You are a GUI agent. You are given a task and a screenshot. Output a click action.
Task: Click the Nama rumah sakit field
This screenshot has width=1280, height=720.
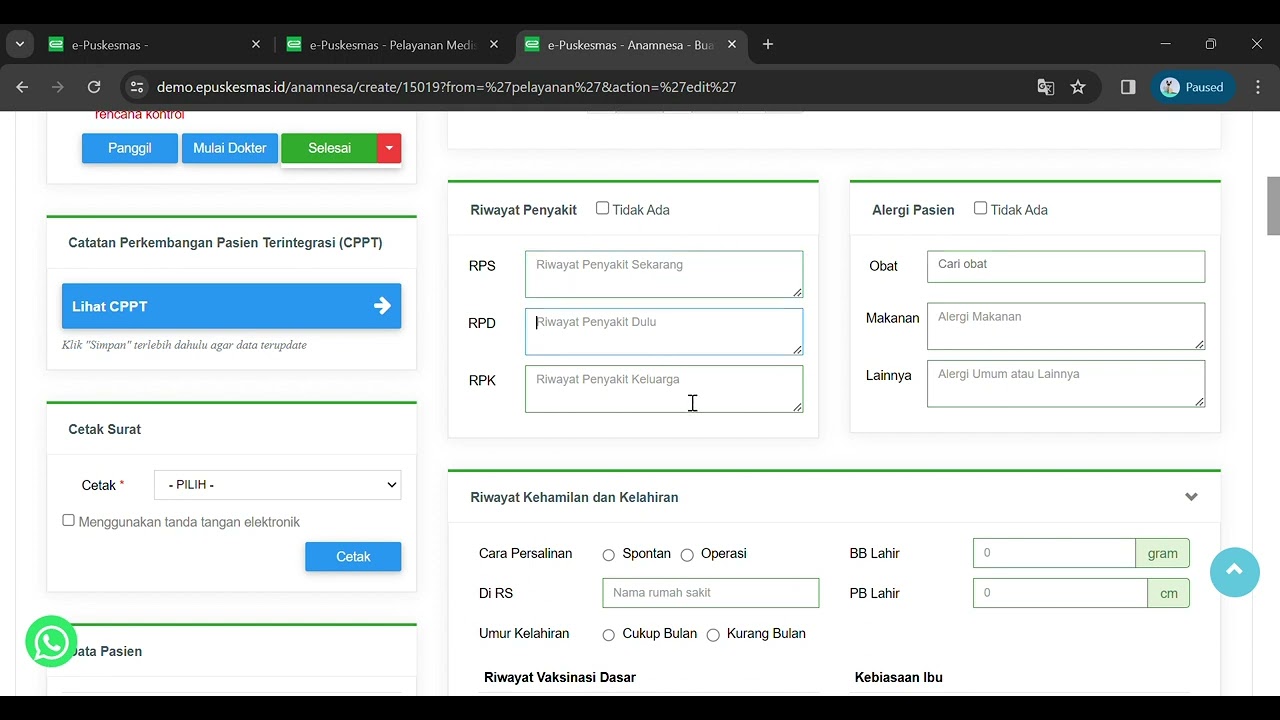[710, 593]
